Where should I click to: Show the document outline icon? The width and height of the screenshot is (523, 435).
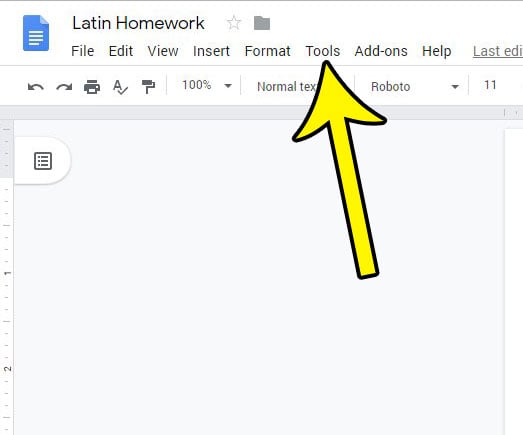43,161
